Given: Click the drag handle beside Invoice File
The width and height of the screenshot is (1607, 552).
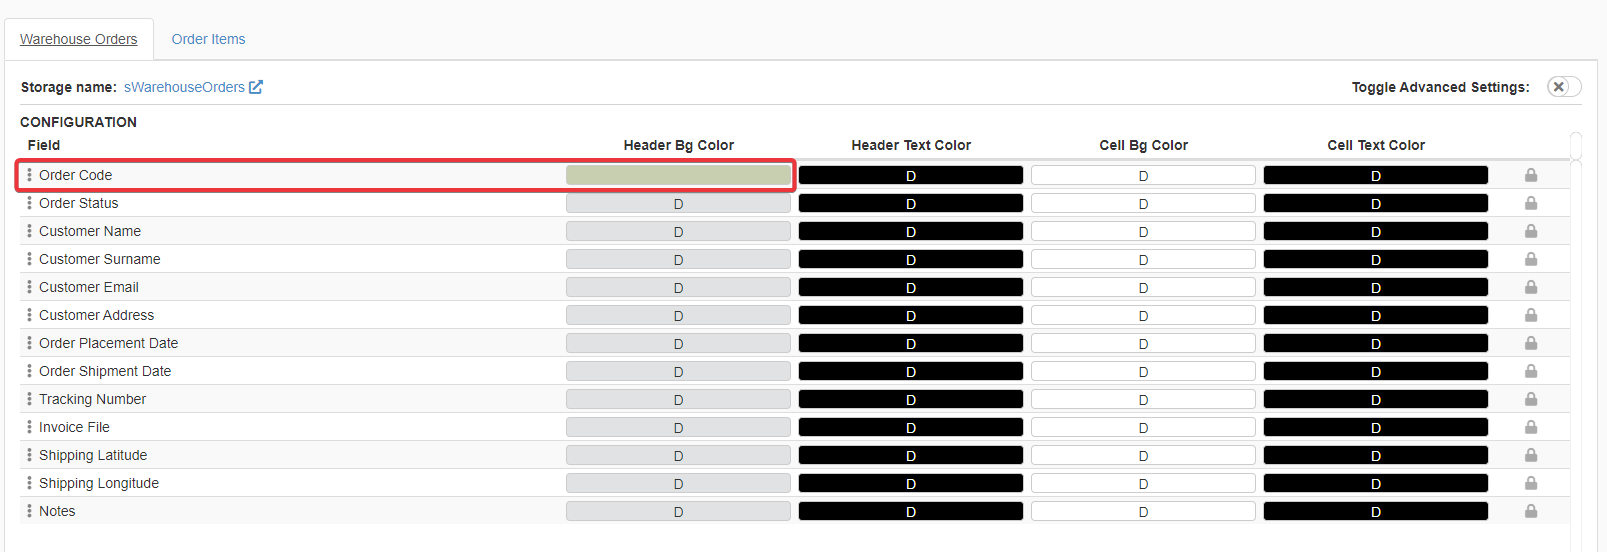Looking at the screenshot, I should pos(29,427).
